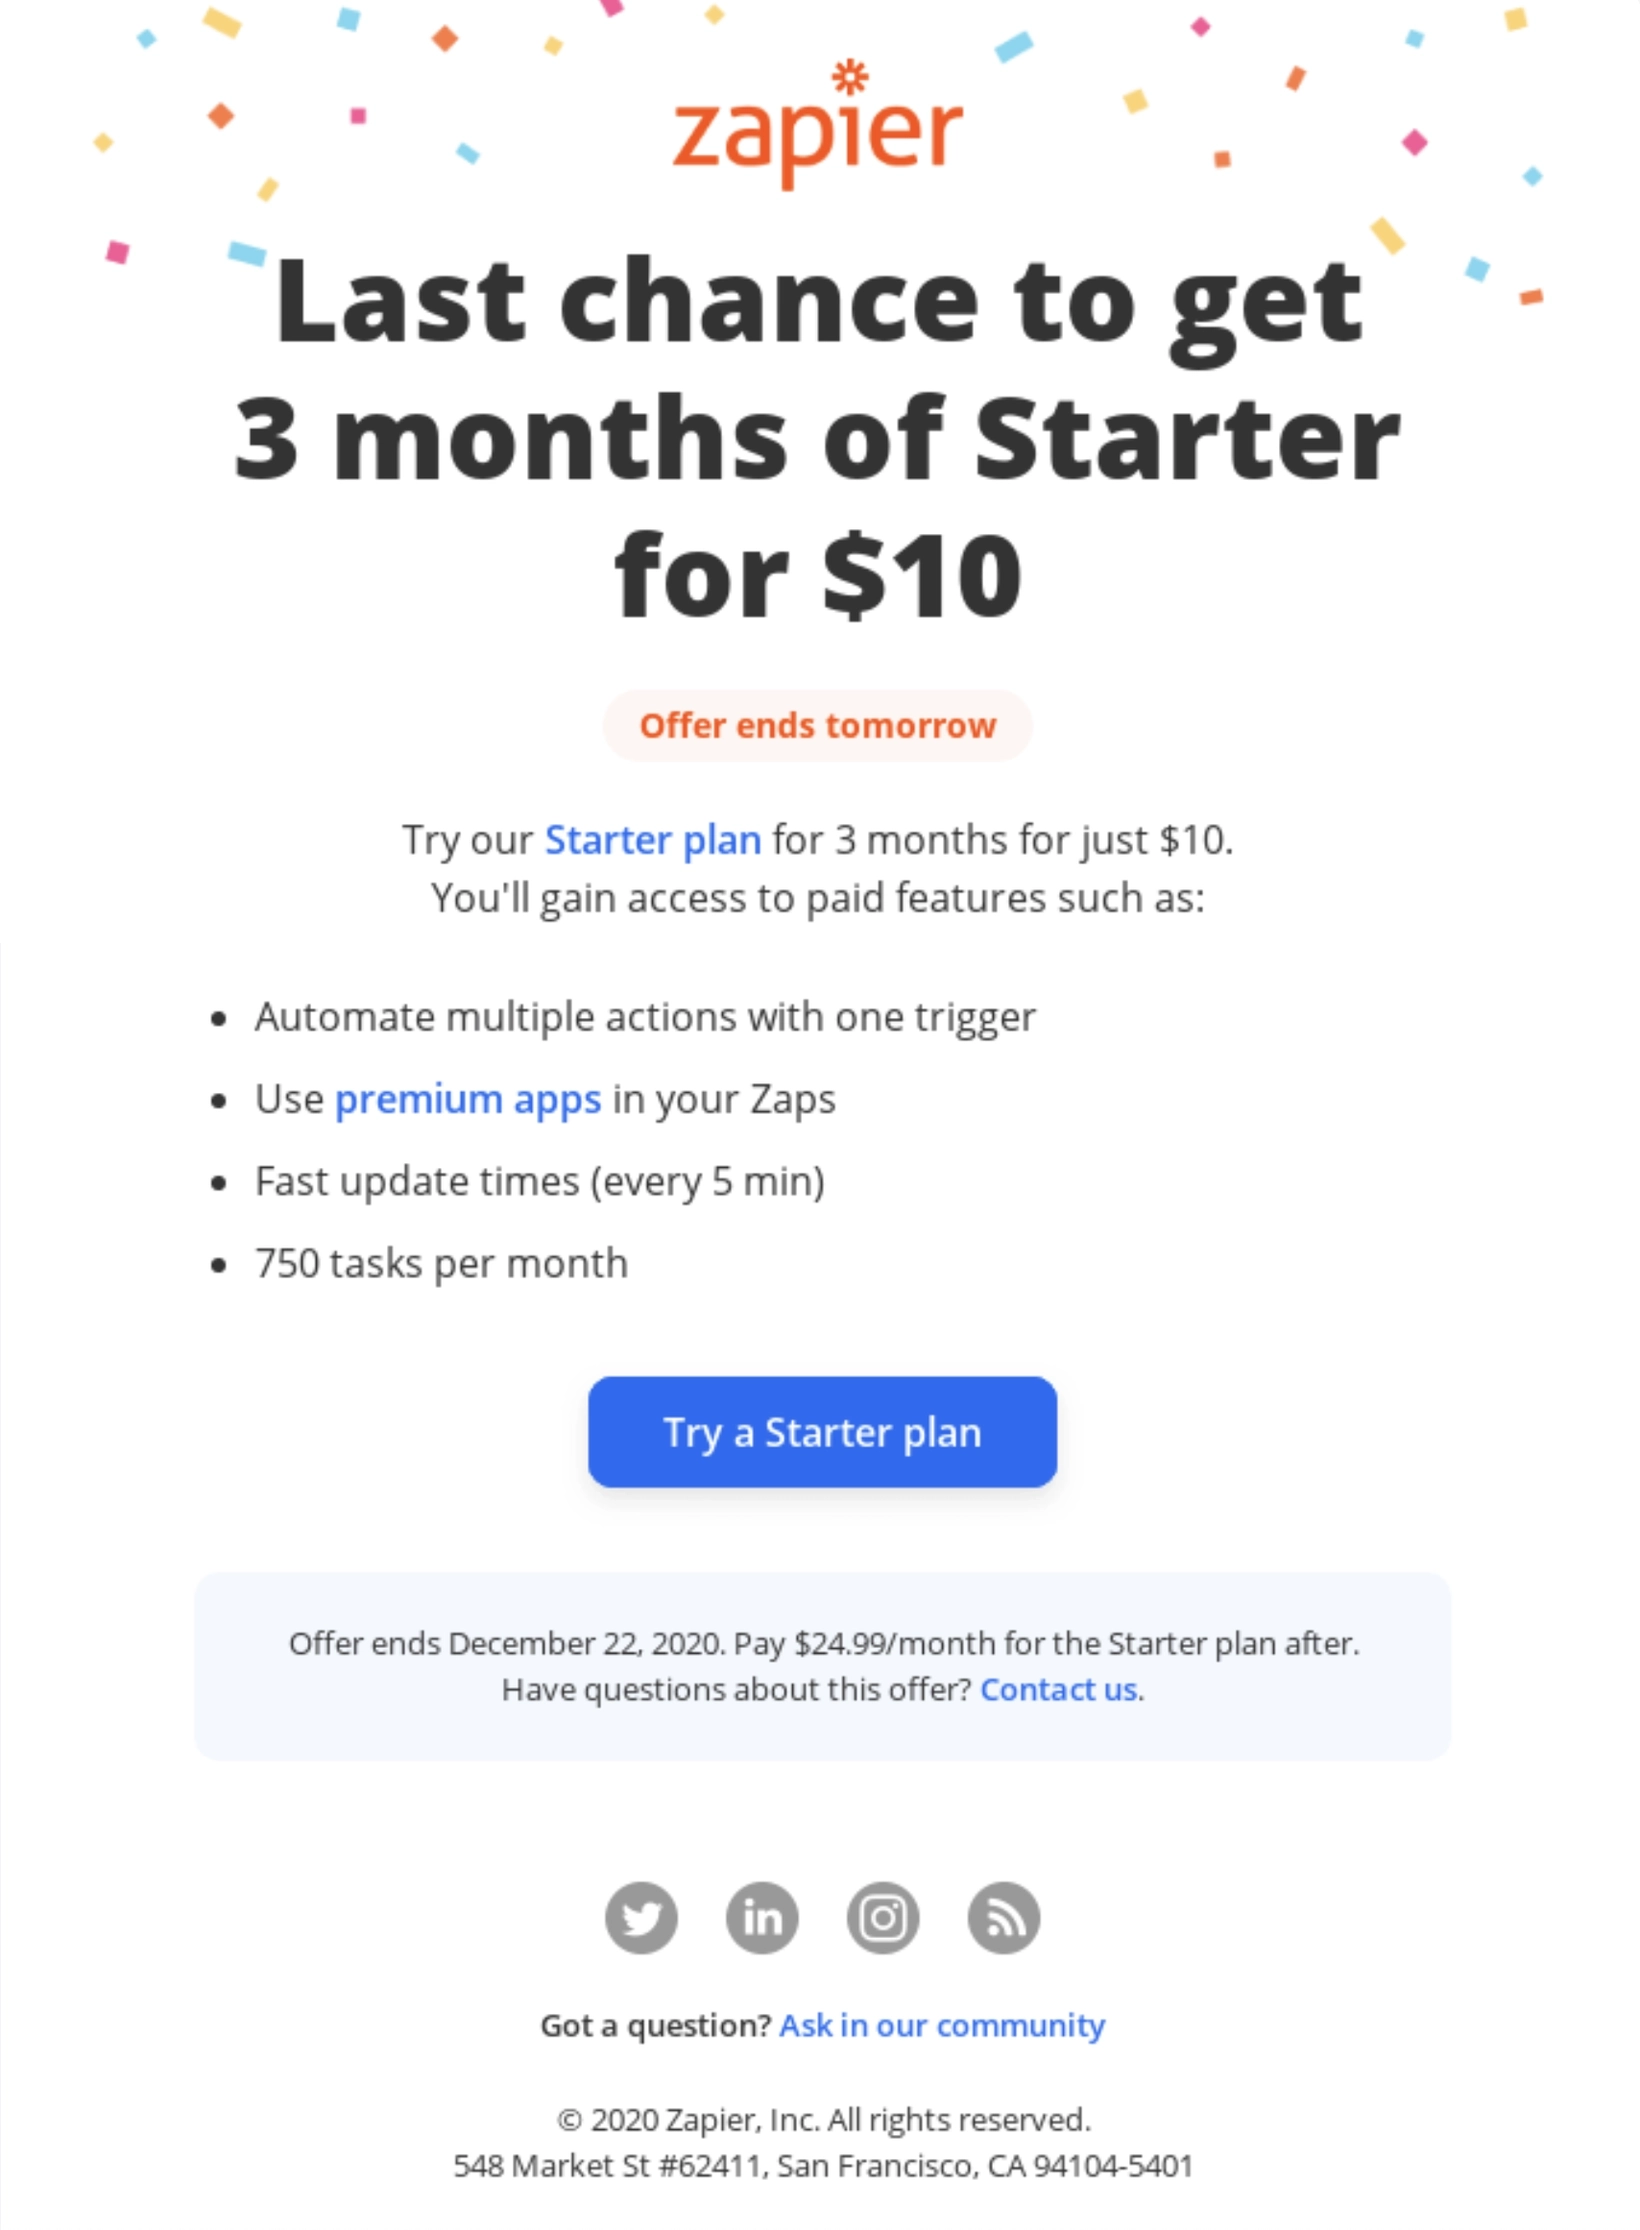Image resolution: width=1640 pixels, height=2230 pixels.
Task: Select the copyright notice line
Action: pos(820,2120)
